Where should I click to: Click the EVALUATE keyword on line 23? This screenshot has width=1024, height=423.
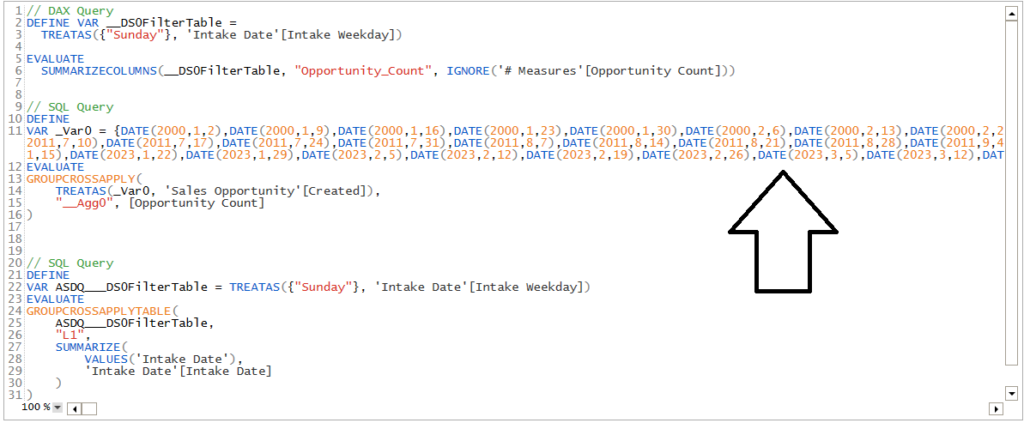pos(55,299)
